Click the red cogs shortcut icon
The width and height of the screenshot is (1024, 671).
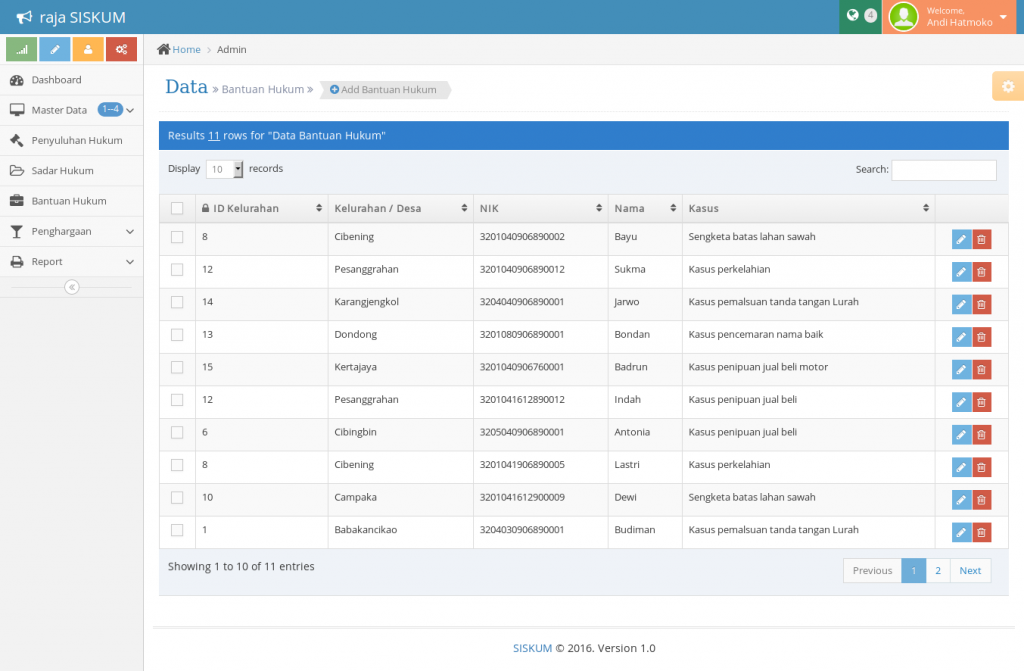[121, 49]
